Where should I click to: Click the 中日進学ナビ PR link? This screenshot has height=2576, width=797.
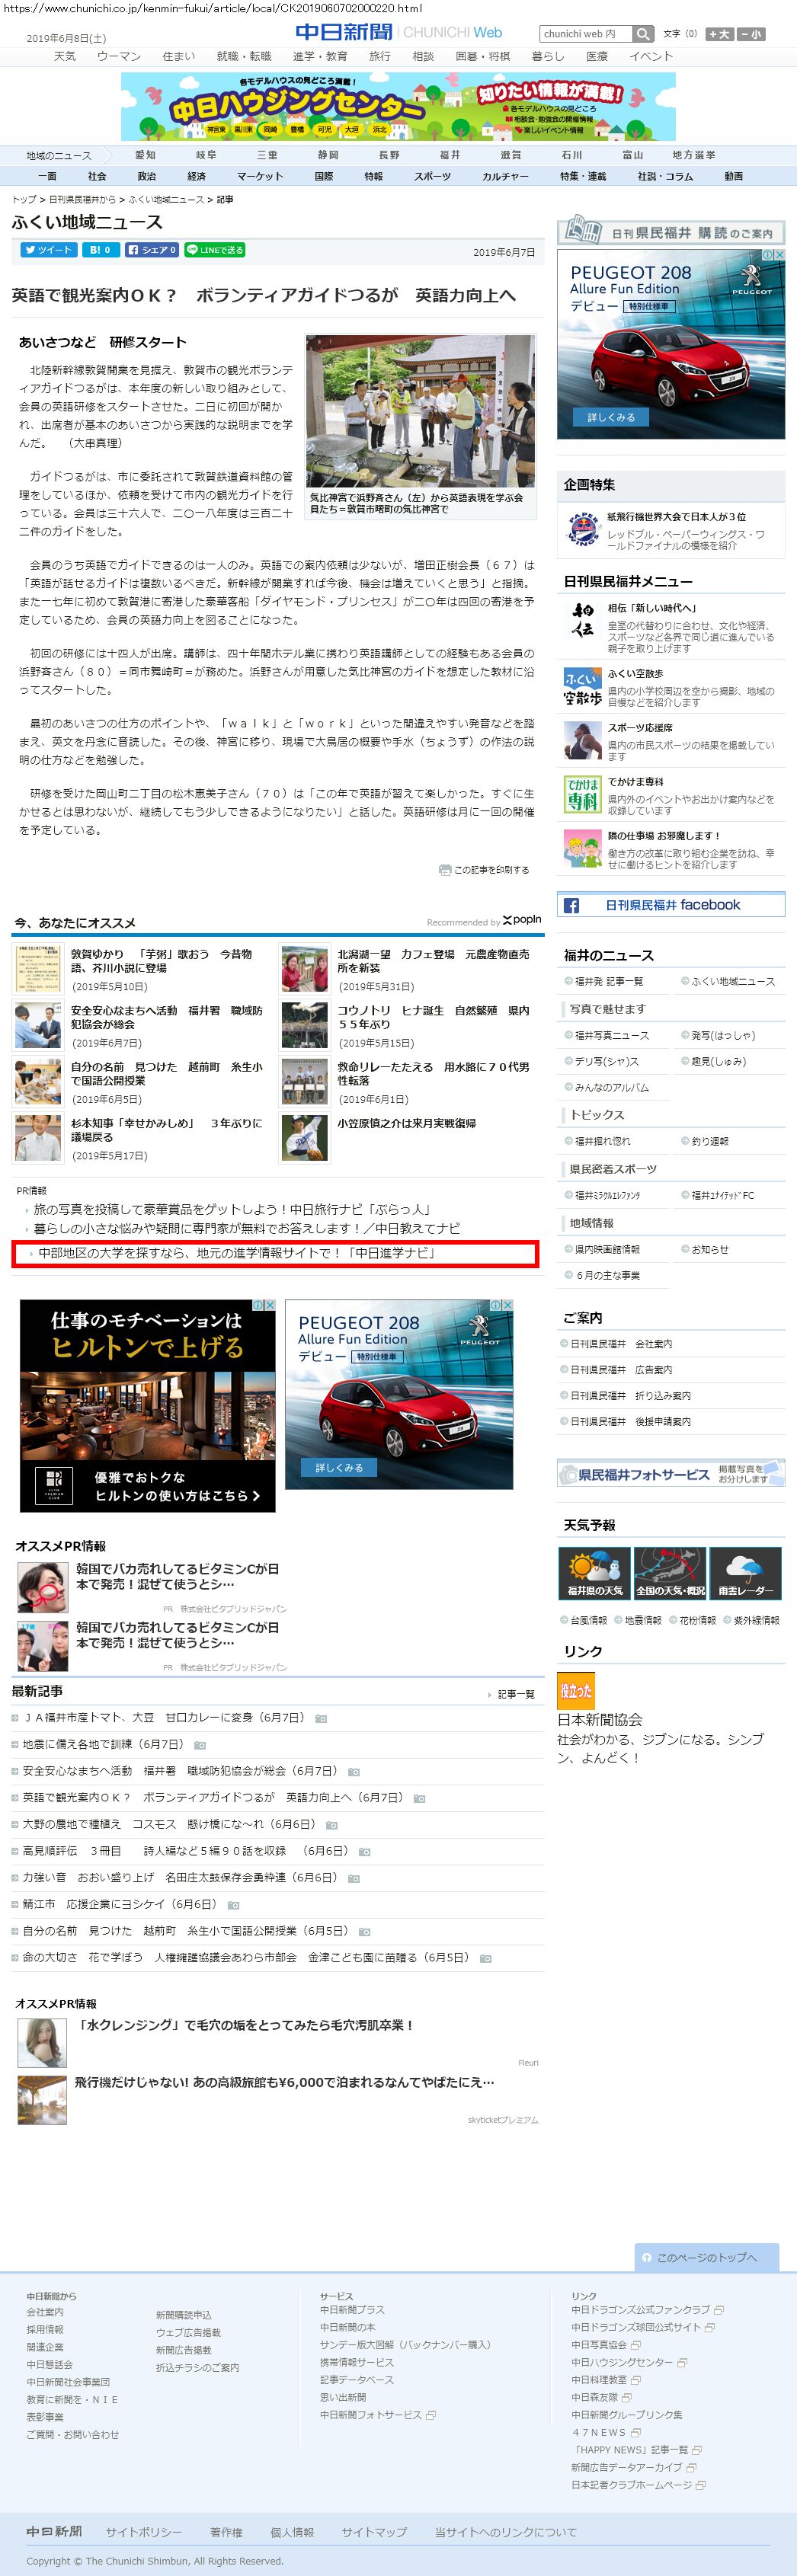[x=236, y=1253]
